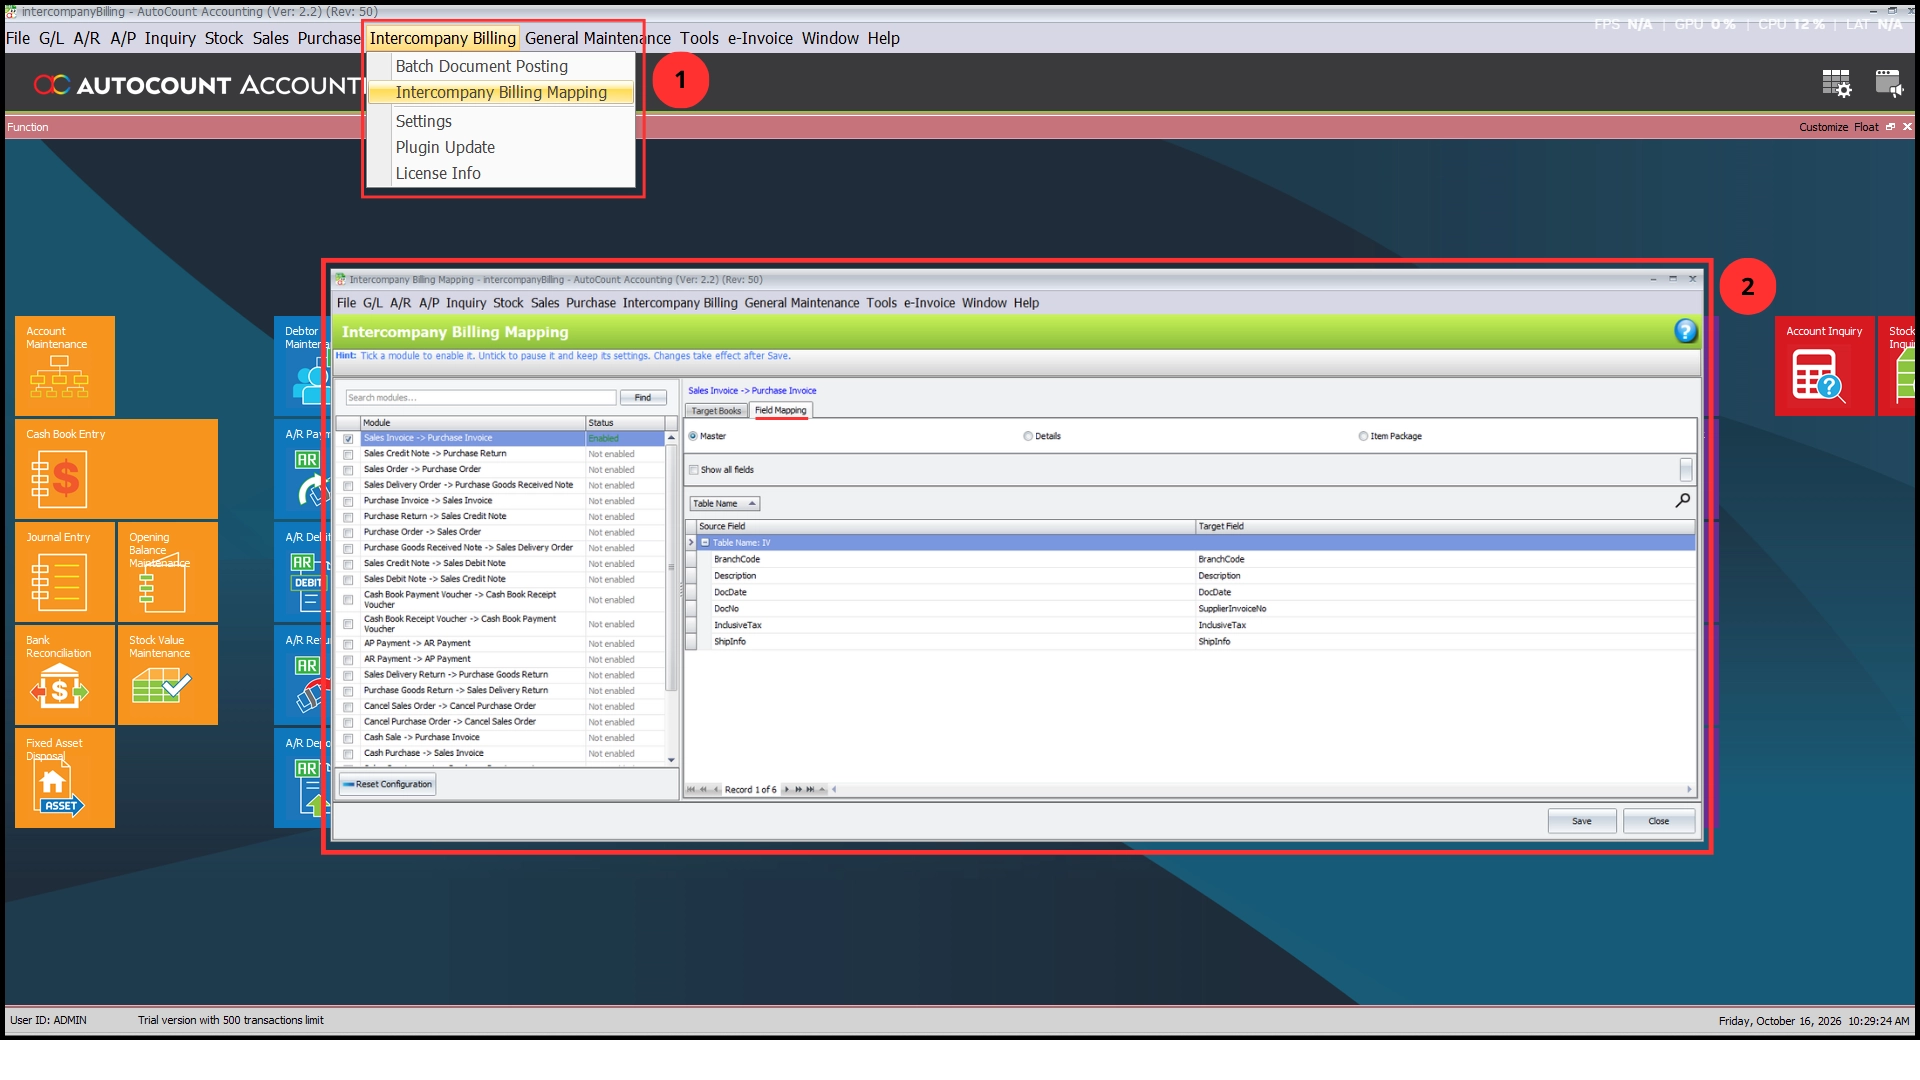
Task: Open General Maintenance in main menu bar
Action: (598, 38)
